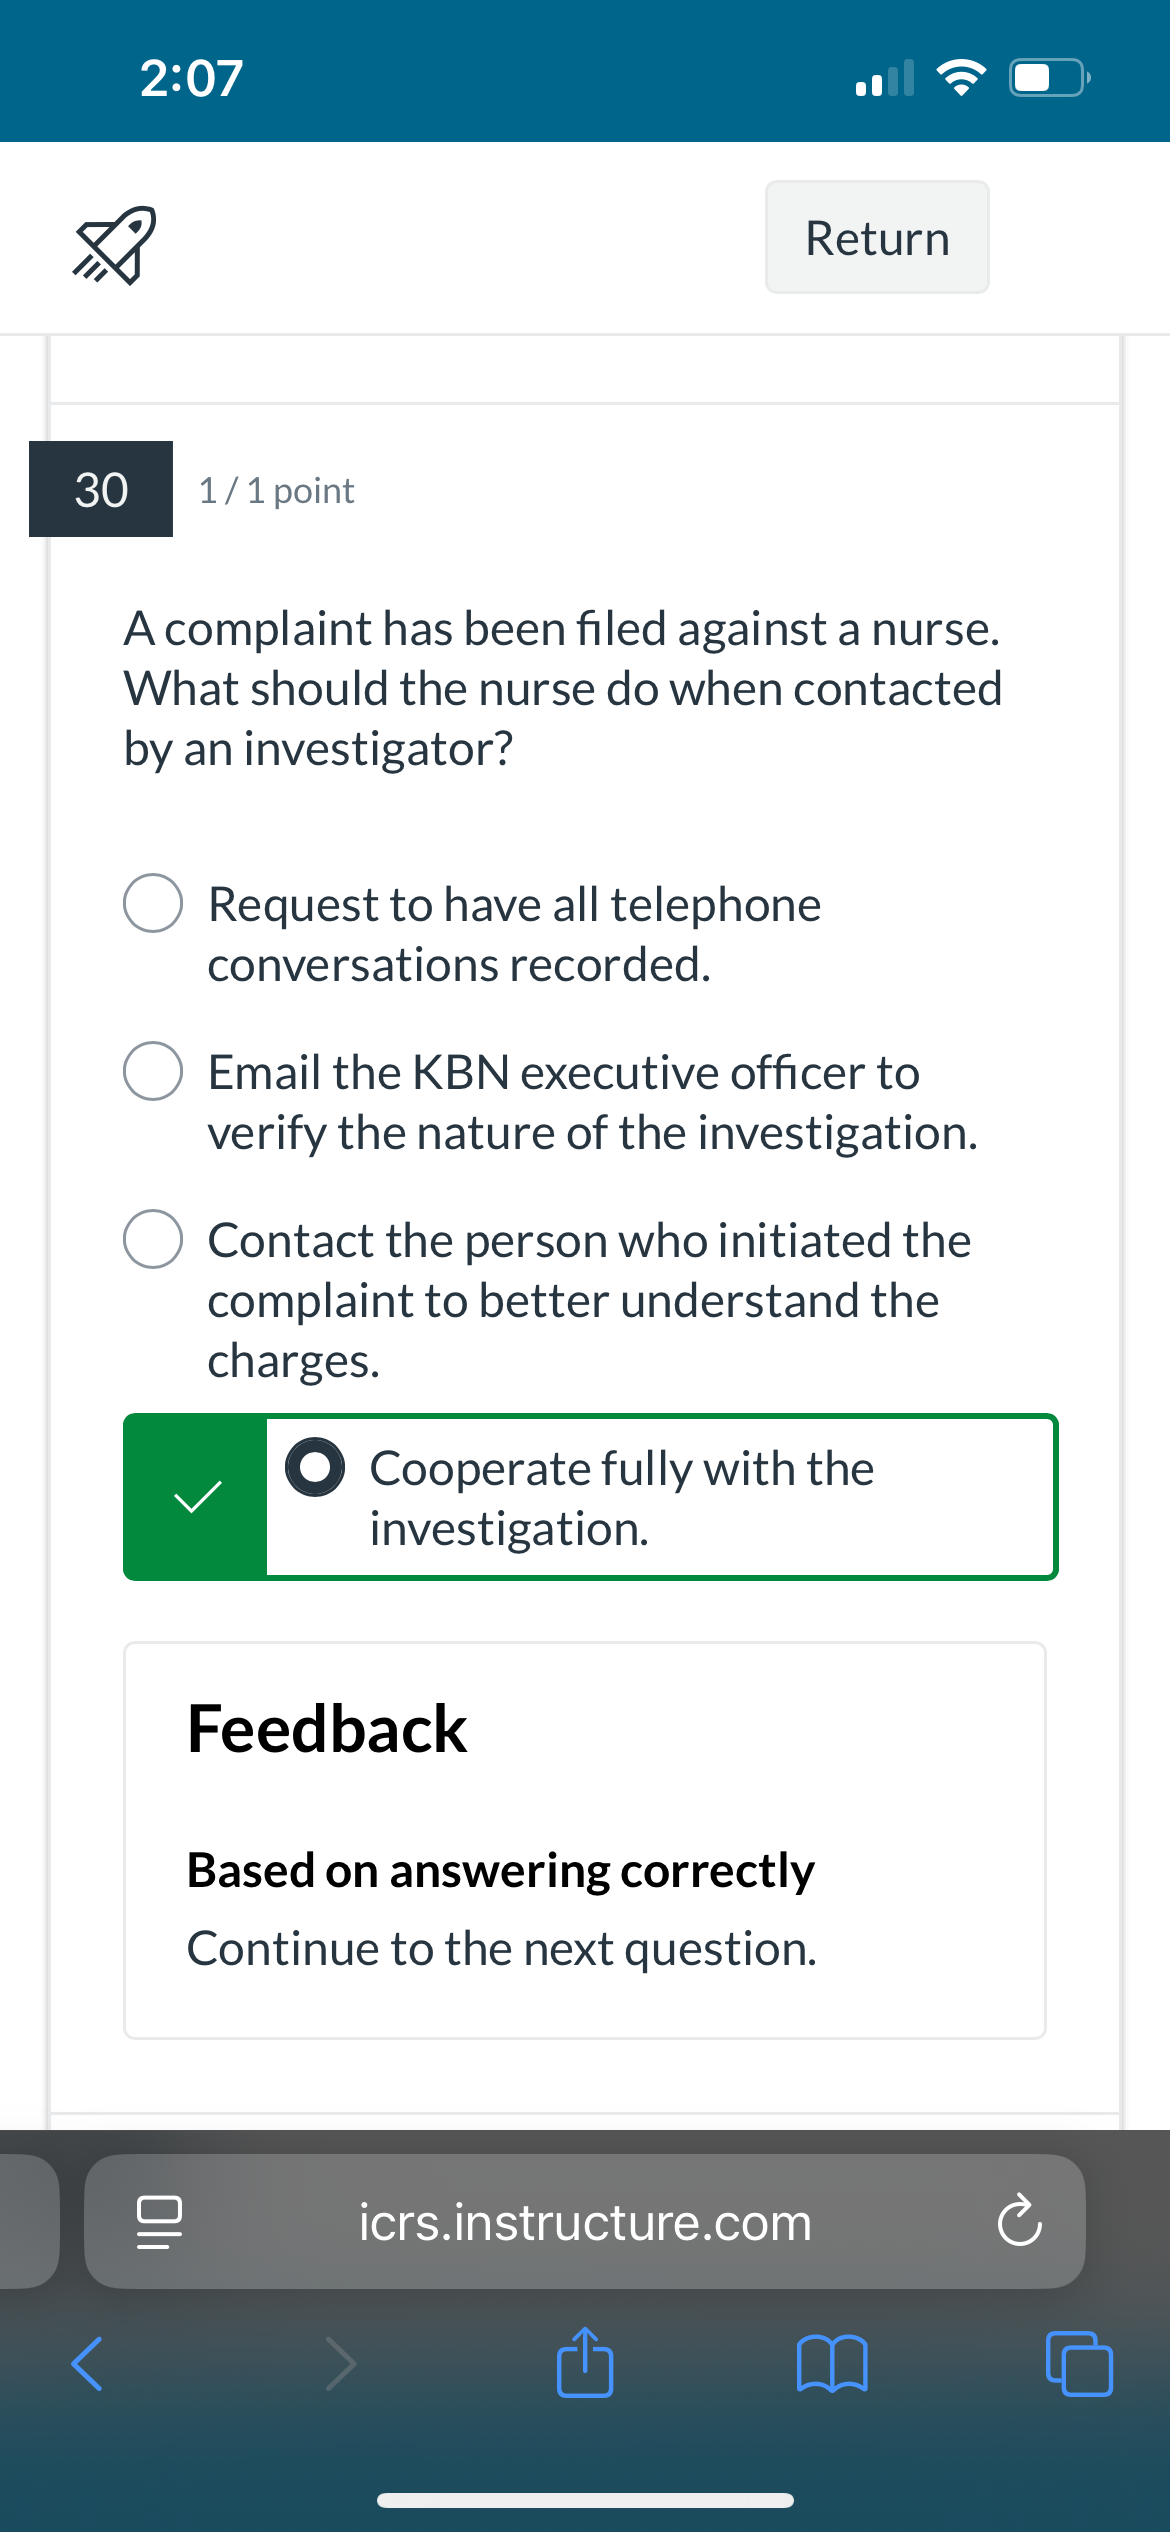Click the Return button

(x=877, y=237)
